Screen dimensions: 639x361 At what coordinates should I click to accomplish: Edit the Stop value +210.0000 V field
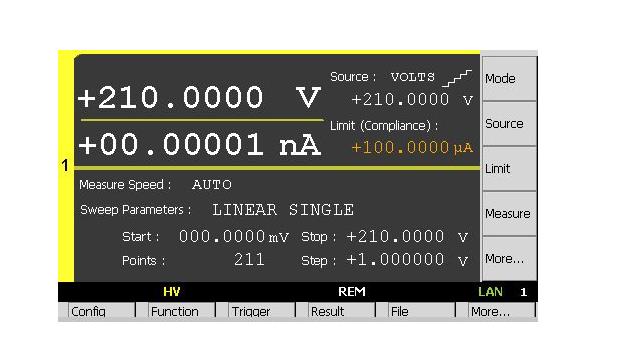(x=407, y=236)
